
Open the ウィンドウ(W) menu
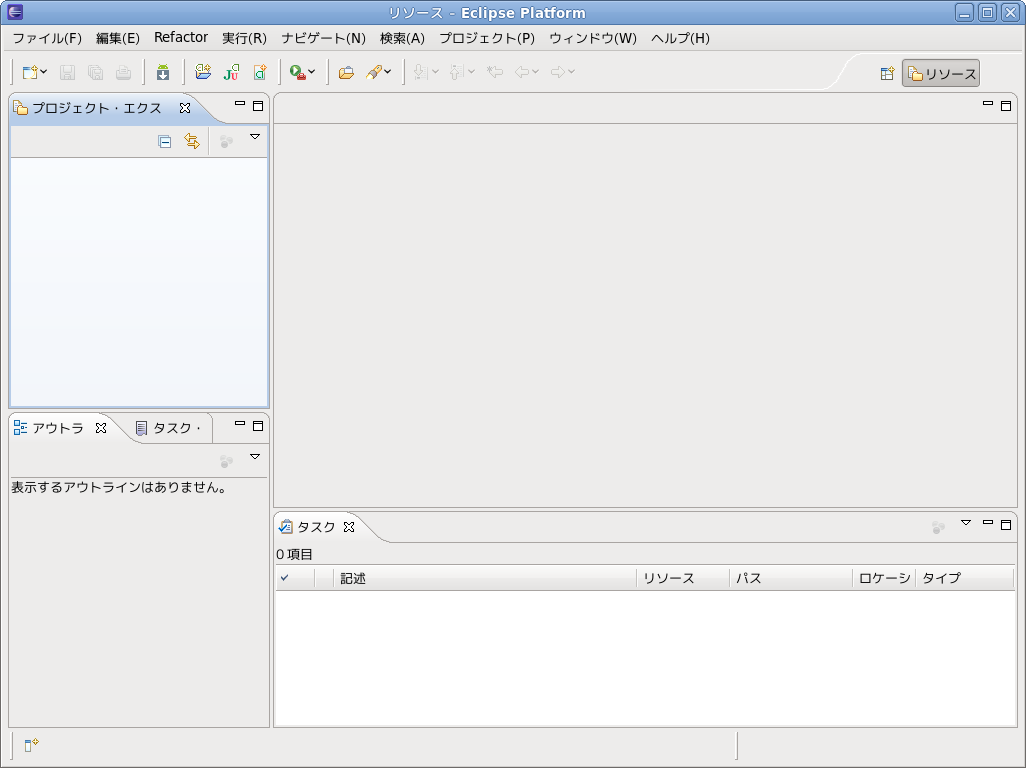[x=593, y=38]
